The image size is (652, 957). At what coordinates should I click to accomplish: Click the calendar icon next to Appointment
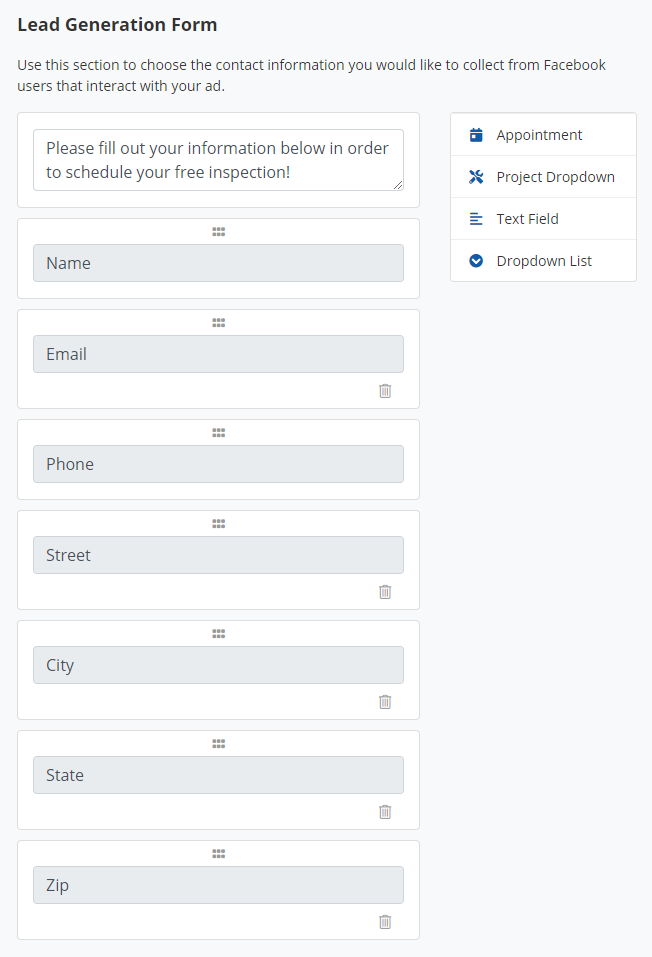476,135
